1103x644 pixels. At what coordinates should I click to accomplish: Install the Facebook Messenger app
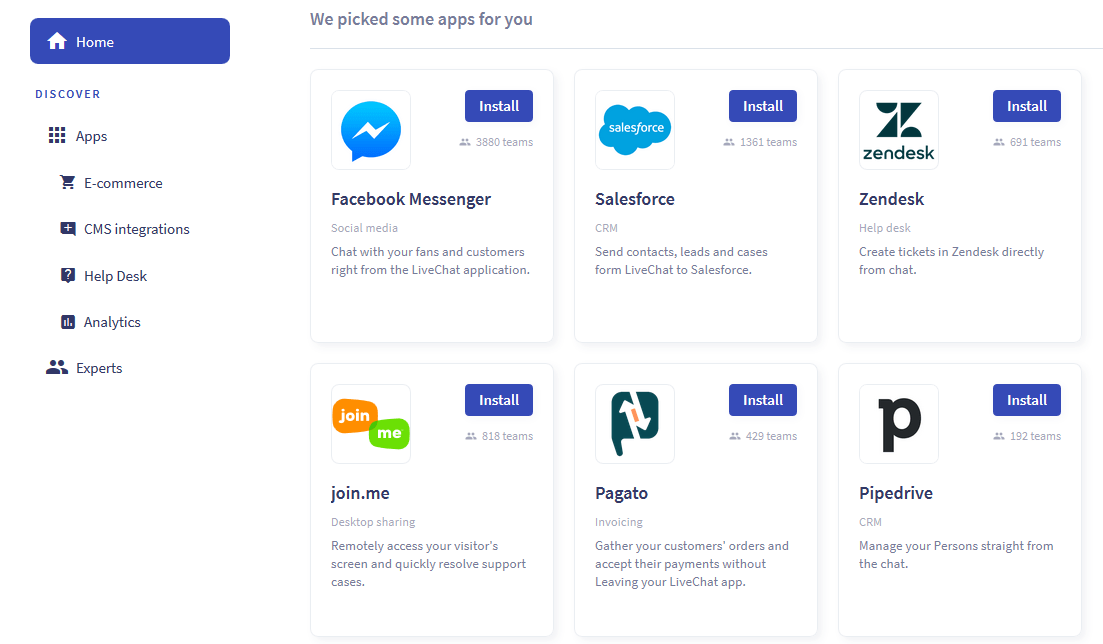click(x=499, y=106)
